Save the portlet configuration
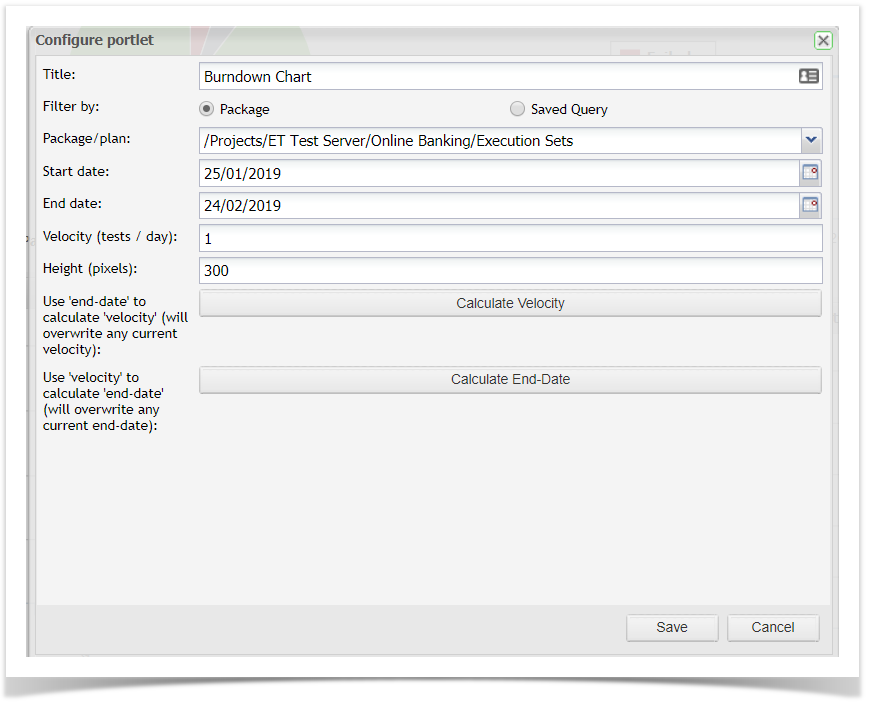The width and height of the screenshot is (873, 706). (x=672, y=627)
